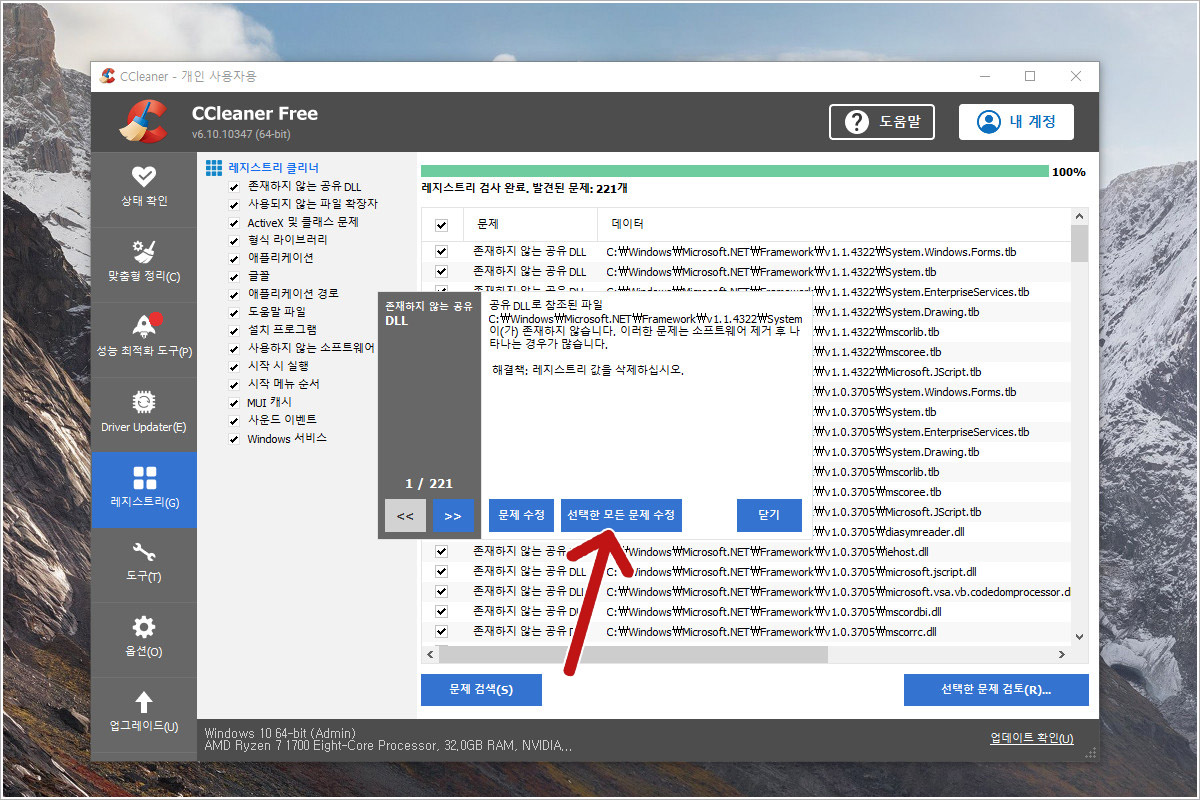1200x800 pixels.
Task: Open 업데이트 확인(U) link
Action: [x=1032, y=738]
